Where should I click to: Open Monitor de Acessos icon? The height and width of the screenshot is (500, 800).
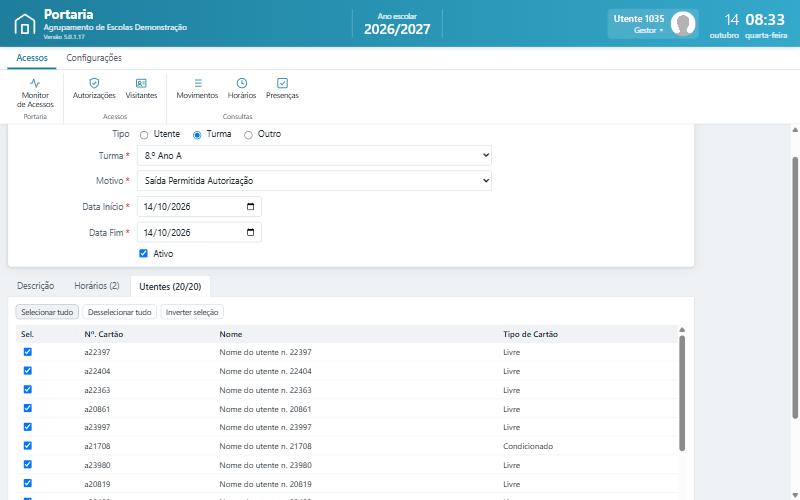(35, 83)
